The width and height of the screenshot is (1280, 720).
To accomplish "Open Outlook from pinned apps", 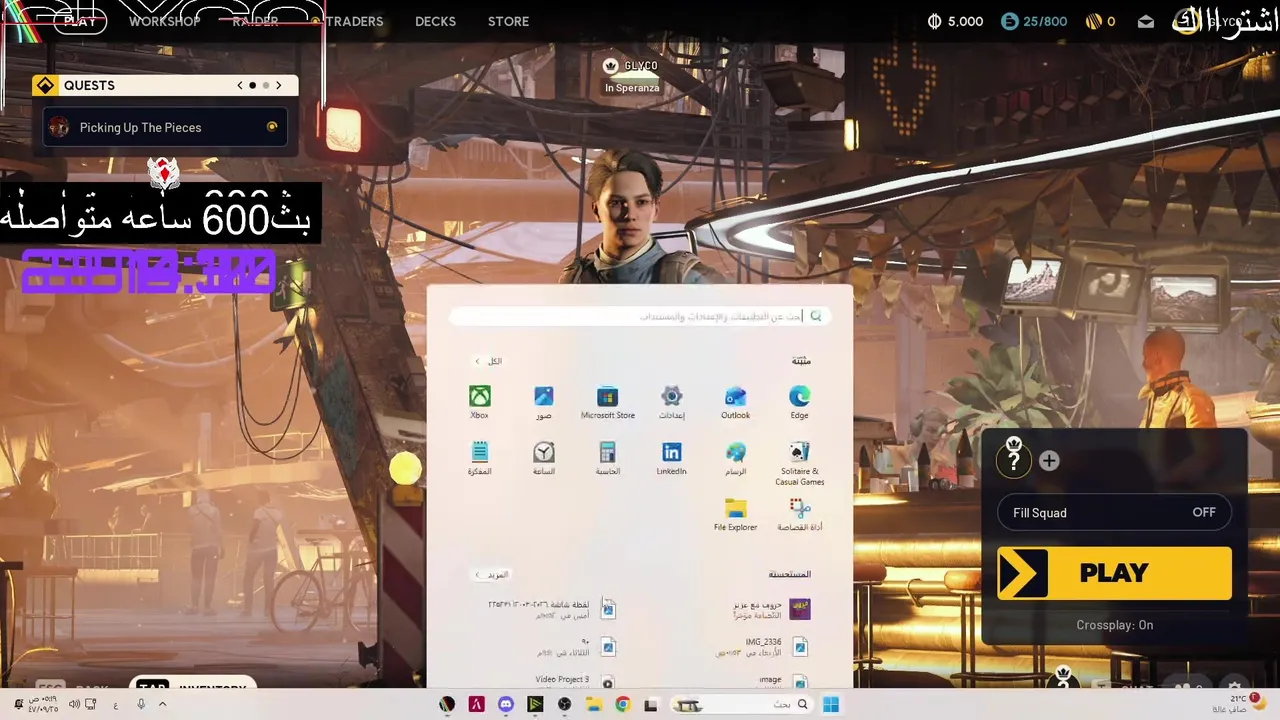I will [x=735, y=402].
